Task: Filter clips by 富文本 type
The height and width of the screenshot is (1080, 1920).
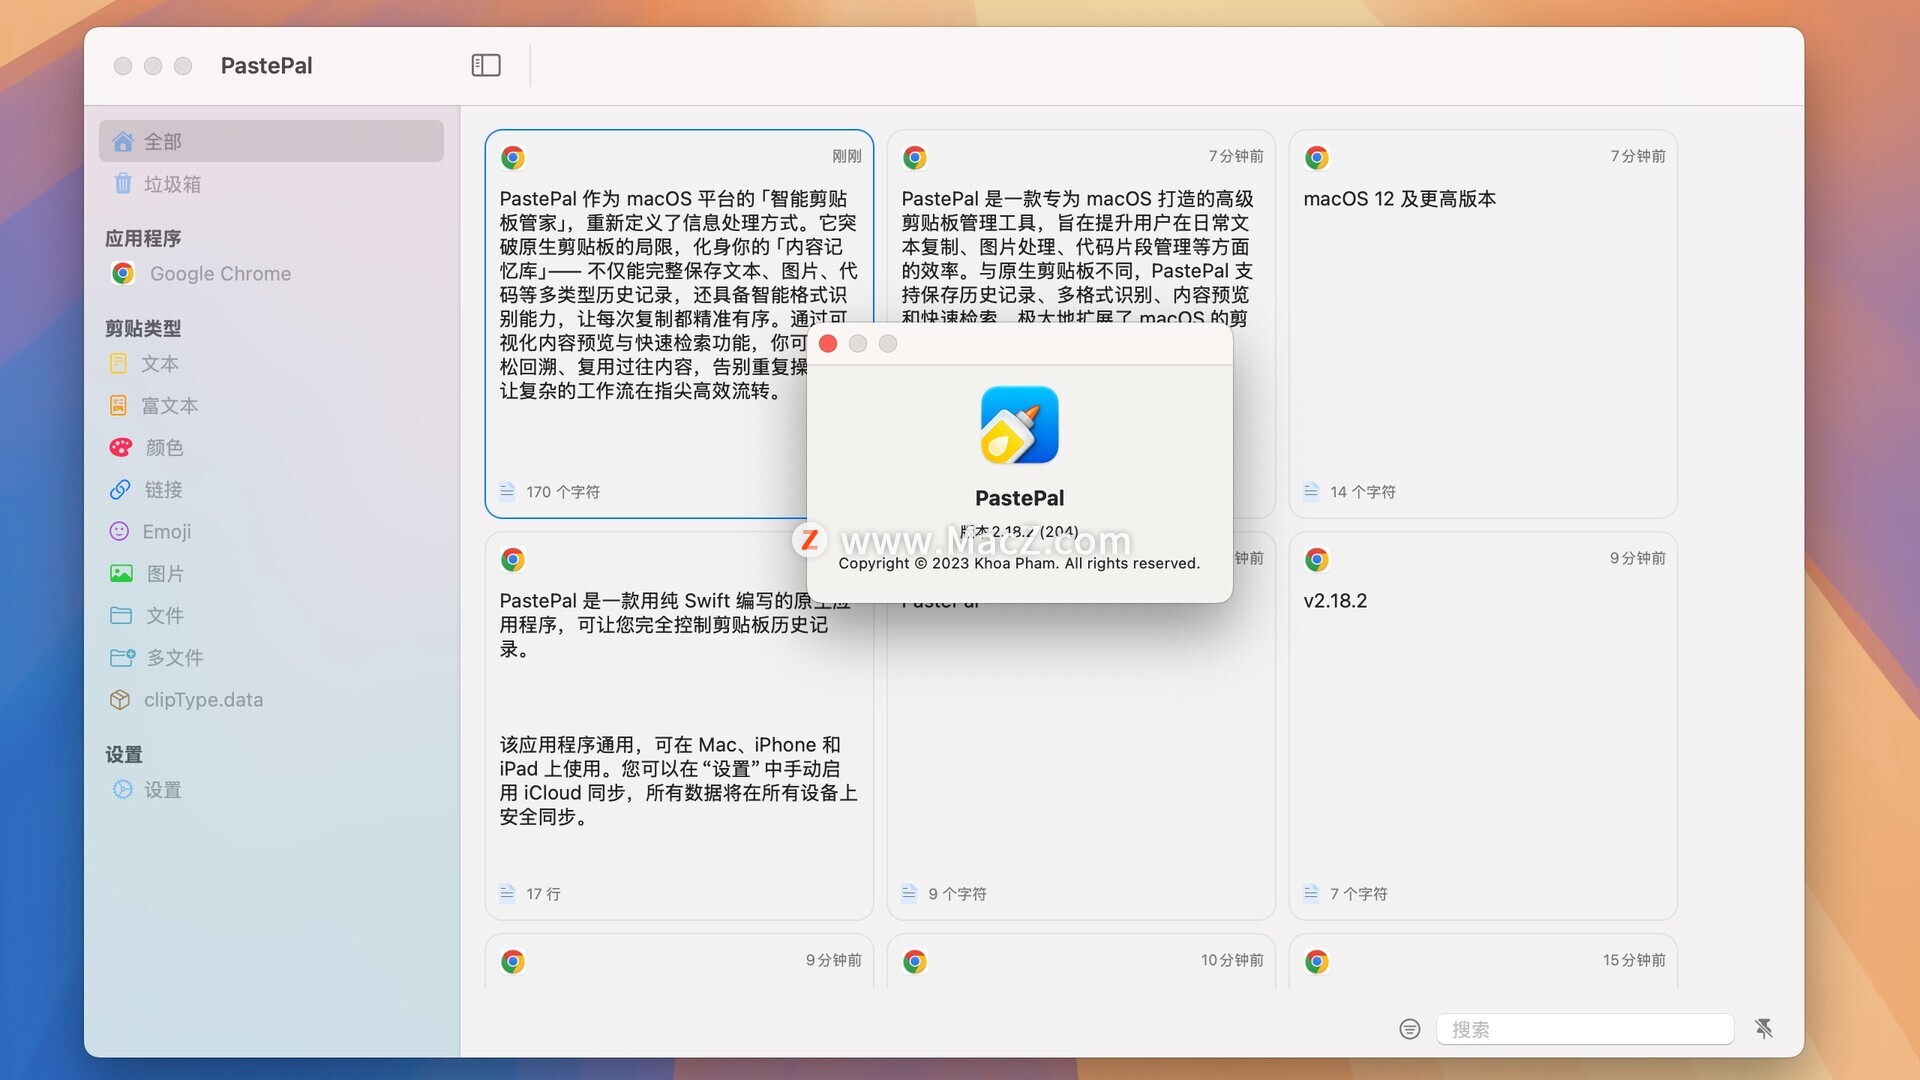Action: tap(271, 406)
